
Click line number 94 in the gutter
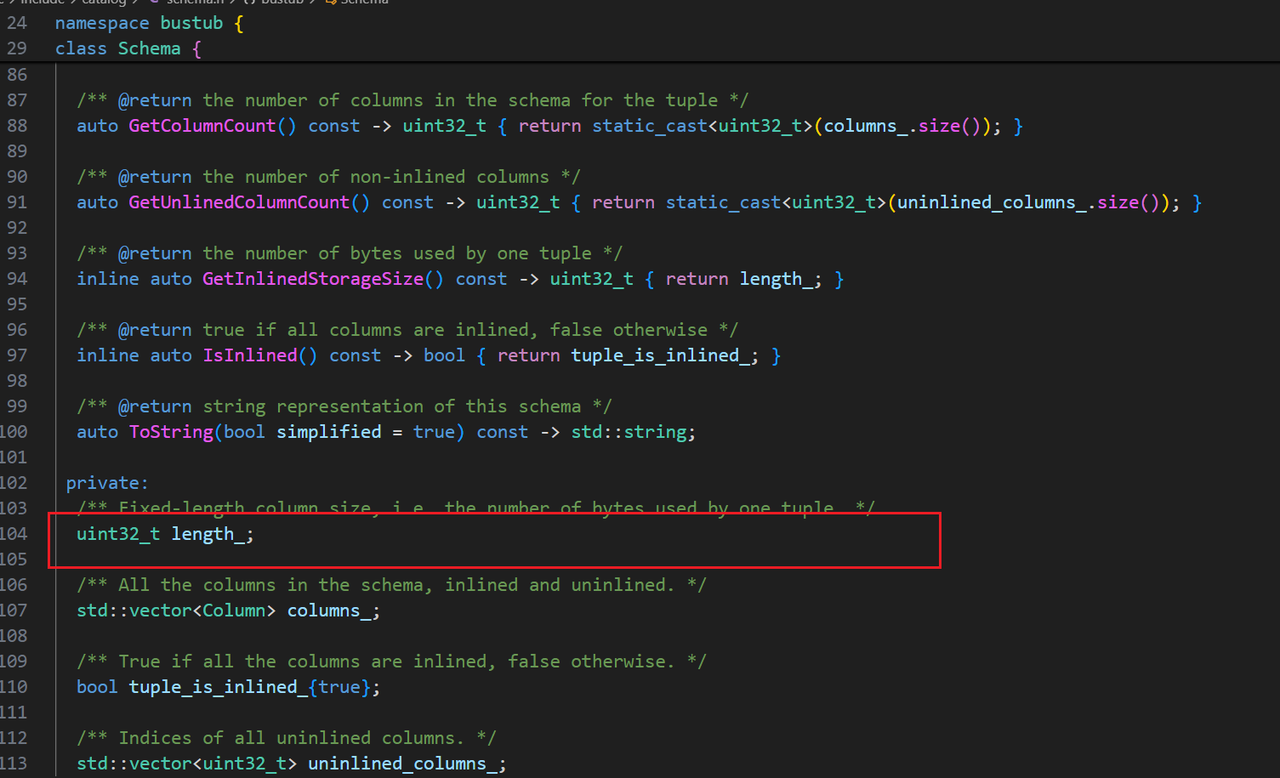point(17,279)
